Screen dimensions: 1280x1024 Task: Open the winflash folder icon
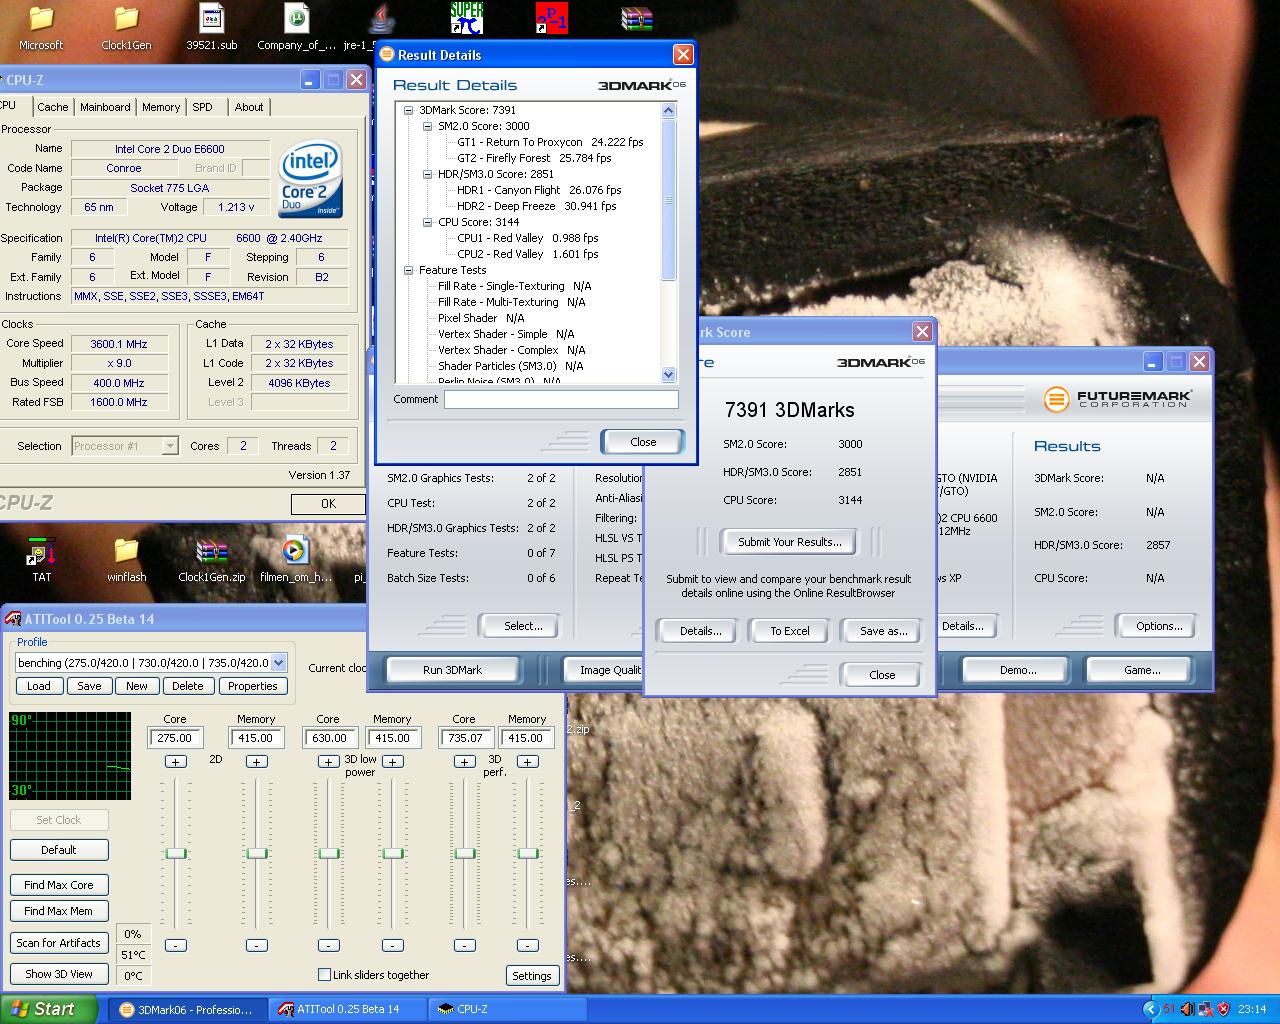coord(126,559)
